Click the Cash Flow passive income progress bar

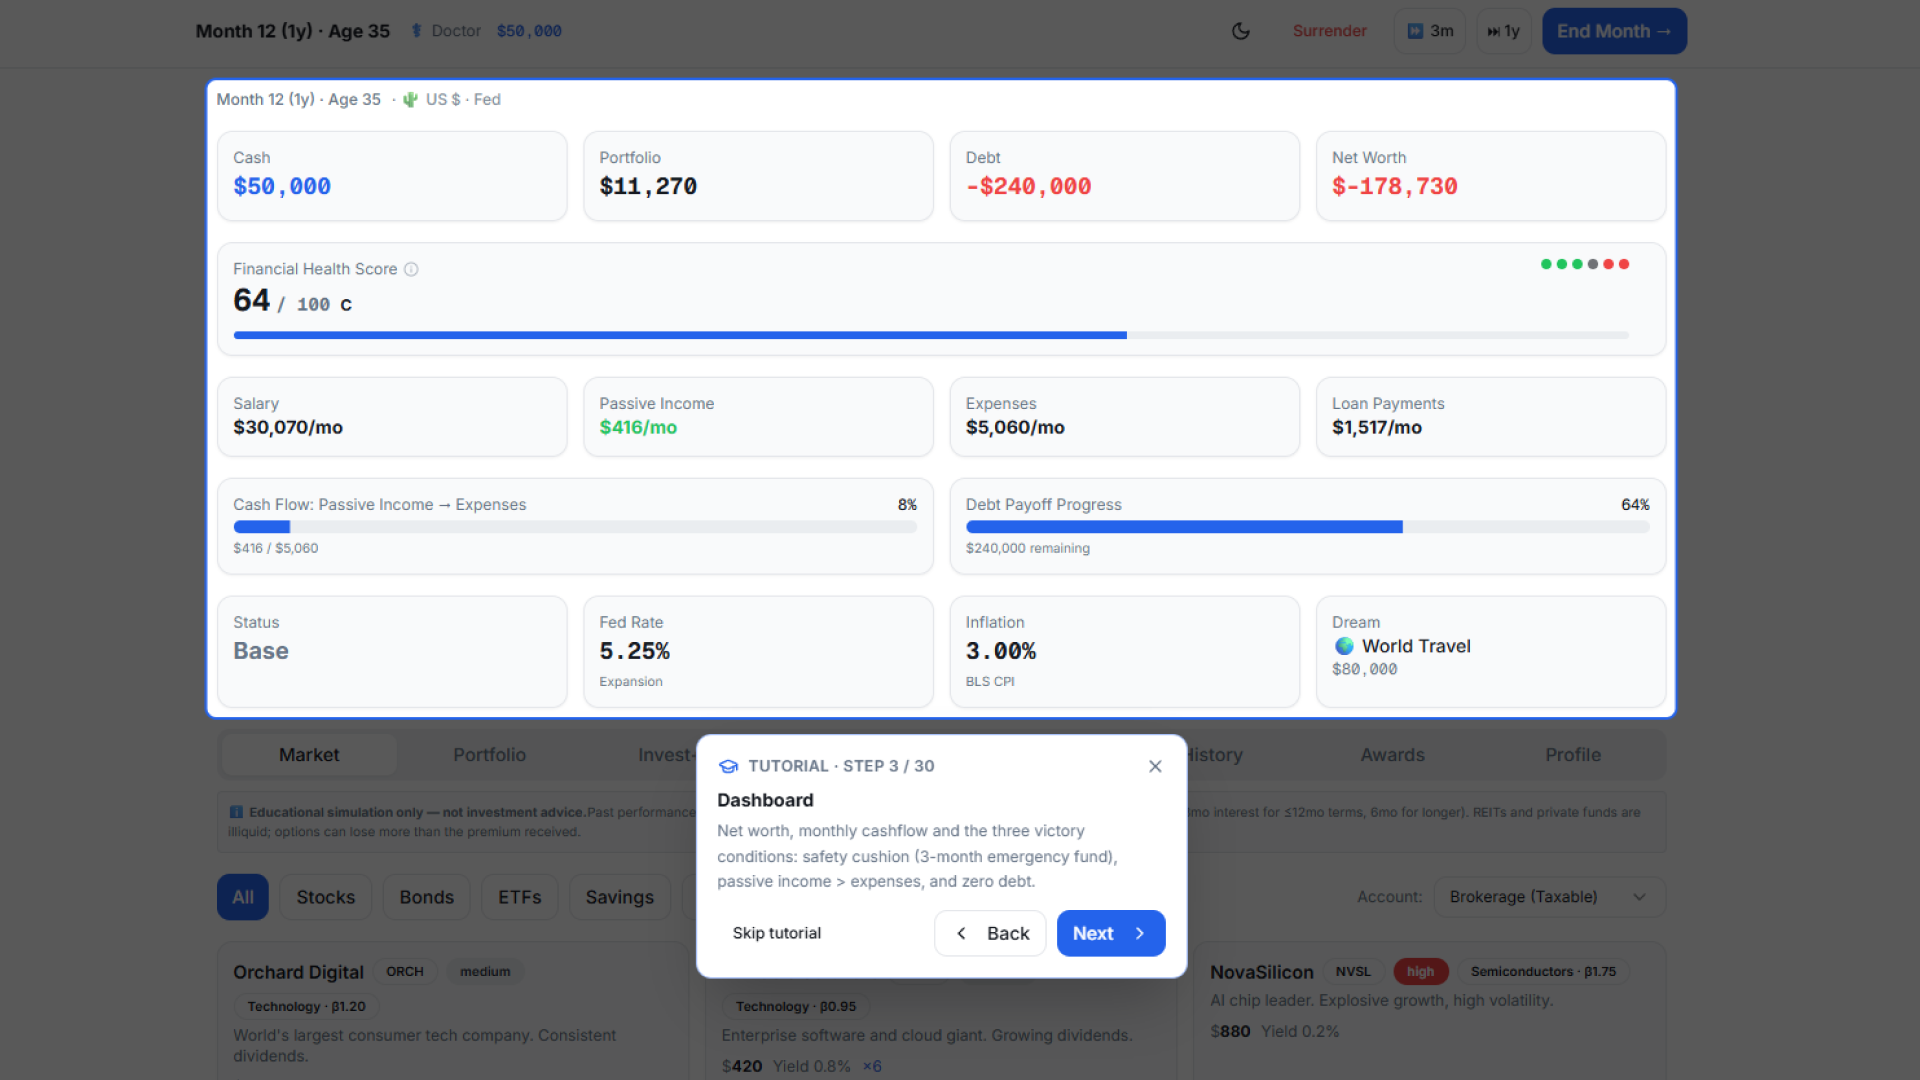pyautogui.click(x=575, y=527)
